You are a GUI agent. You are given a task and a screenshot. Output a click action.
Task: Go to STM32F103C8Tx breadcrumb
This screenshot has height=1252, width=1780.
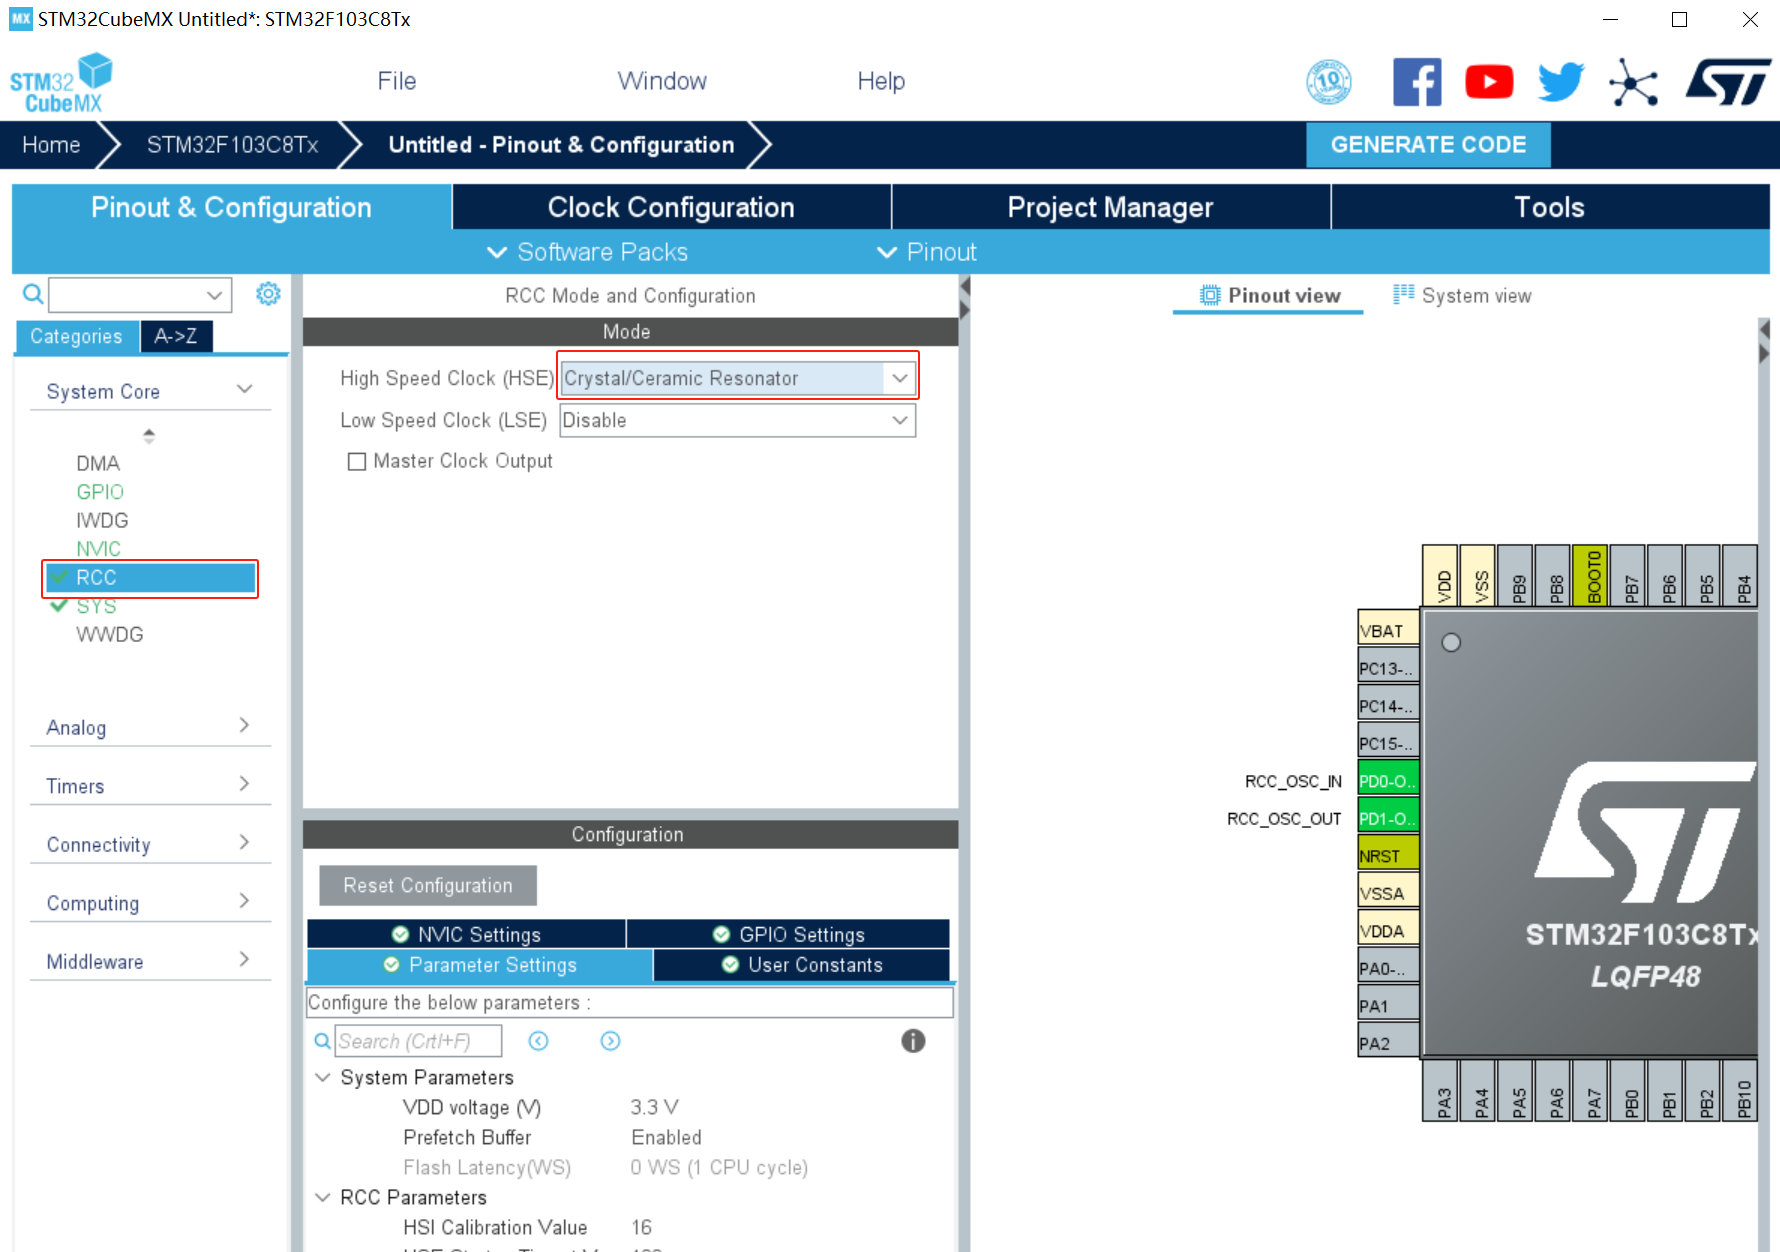(232, 145)
